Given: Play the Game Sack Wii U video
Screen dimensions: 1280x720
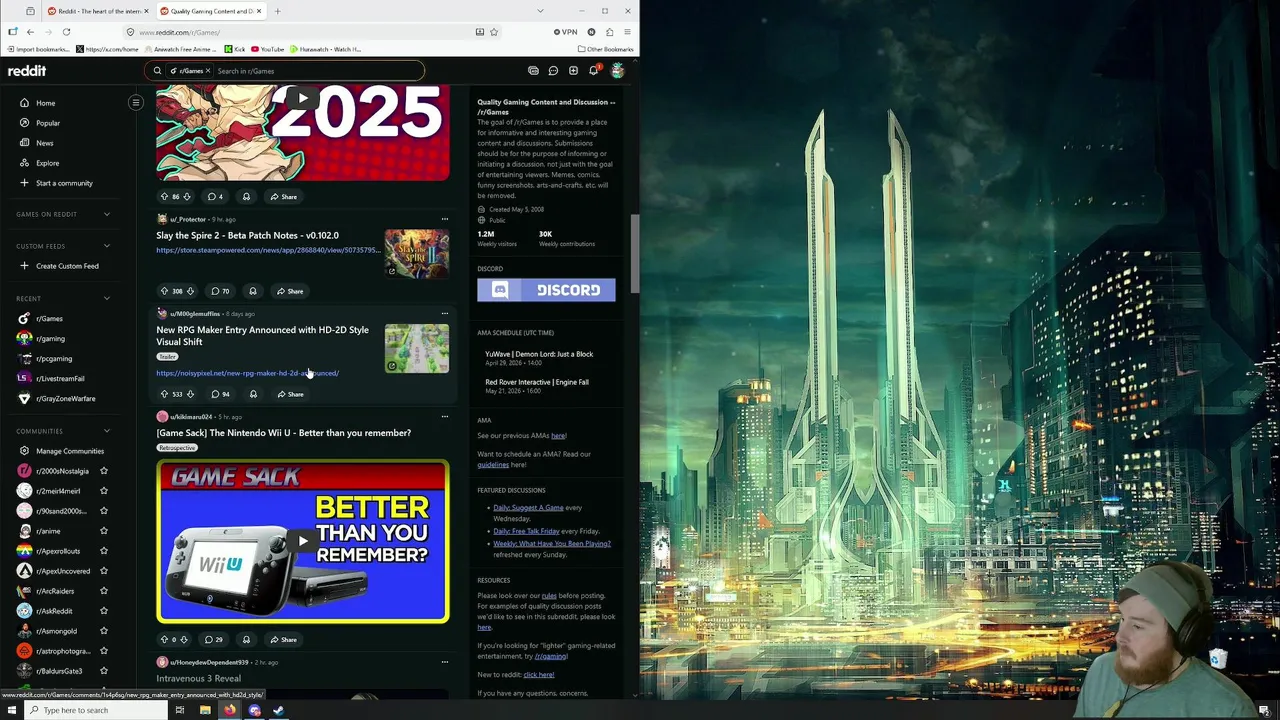Looking at the screenshot, I should (303, 541).
